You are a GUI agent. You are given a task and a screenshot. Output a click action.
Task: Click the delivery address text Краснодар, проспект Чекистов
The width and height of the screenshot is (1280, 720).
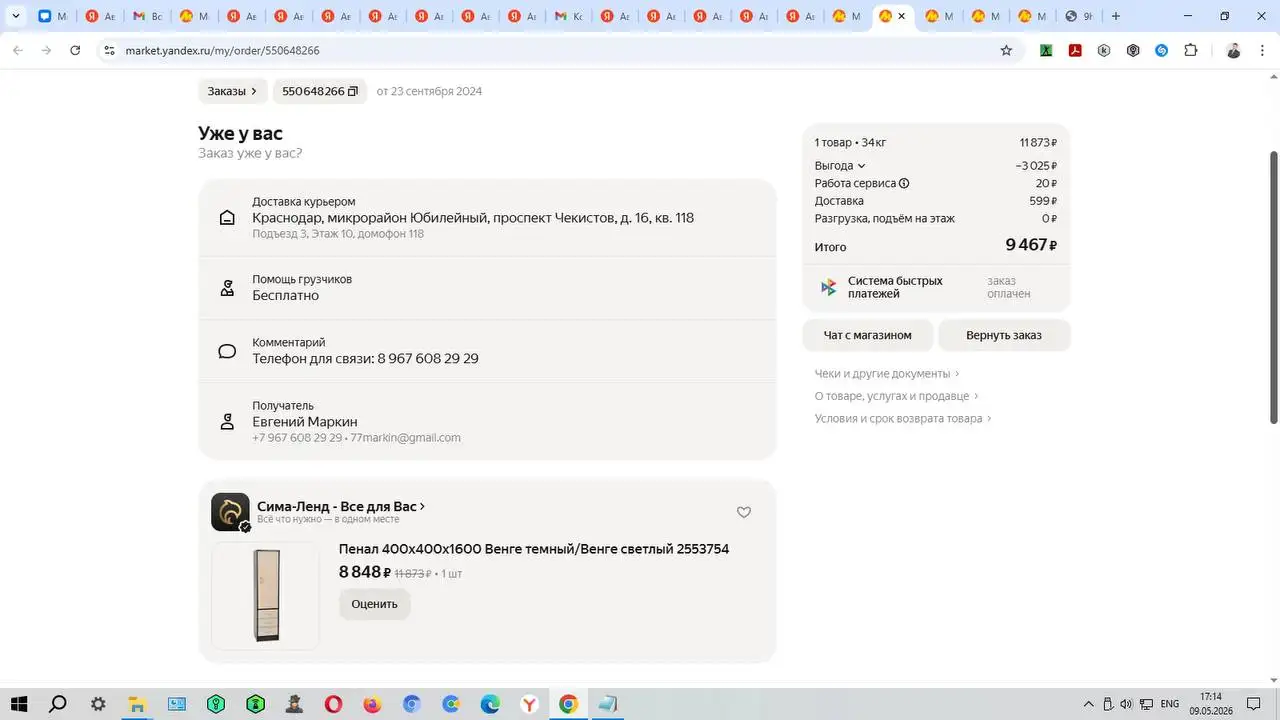click(473, 218)
